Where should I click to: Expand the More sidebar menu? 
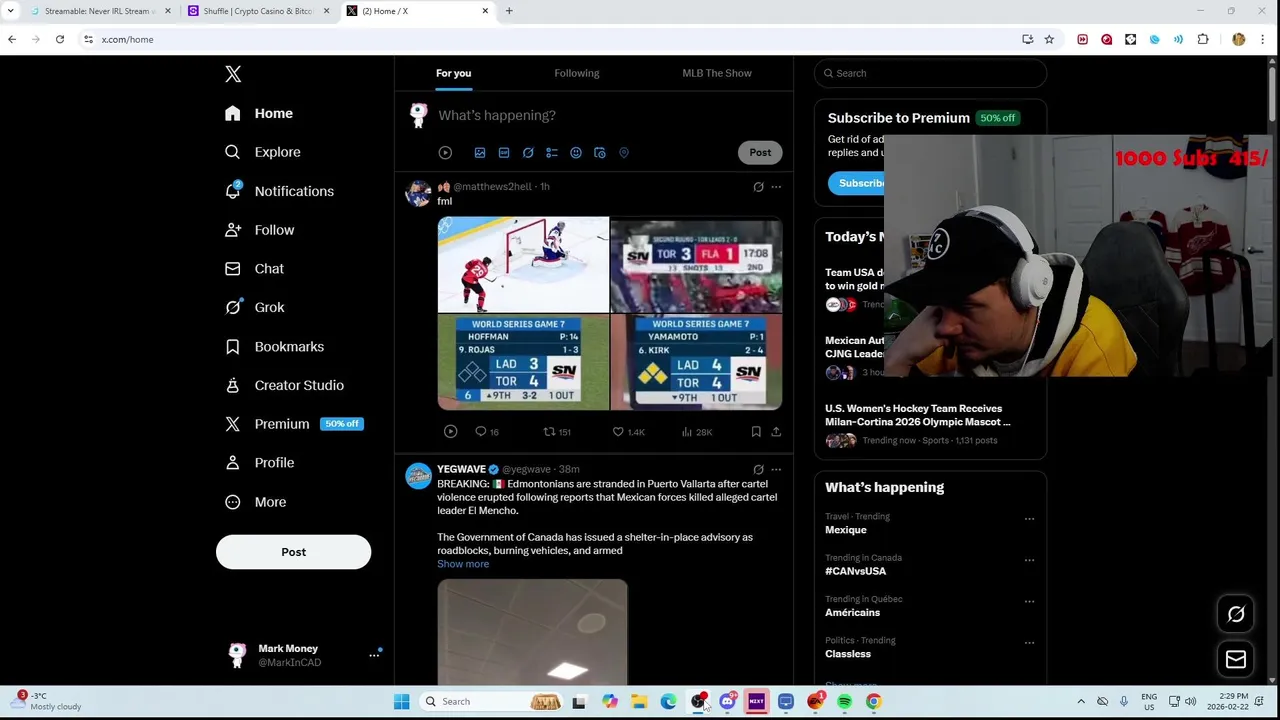256,502
